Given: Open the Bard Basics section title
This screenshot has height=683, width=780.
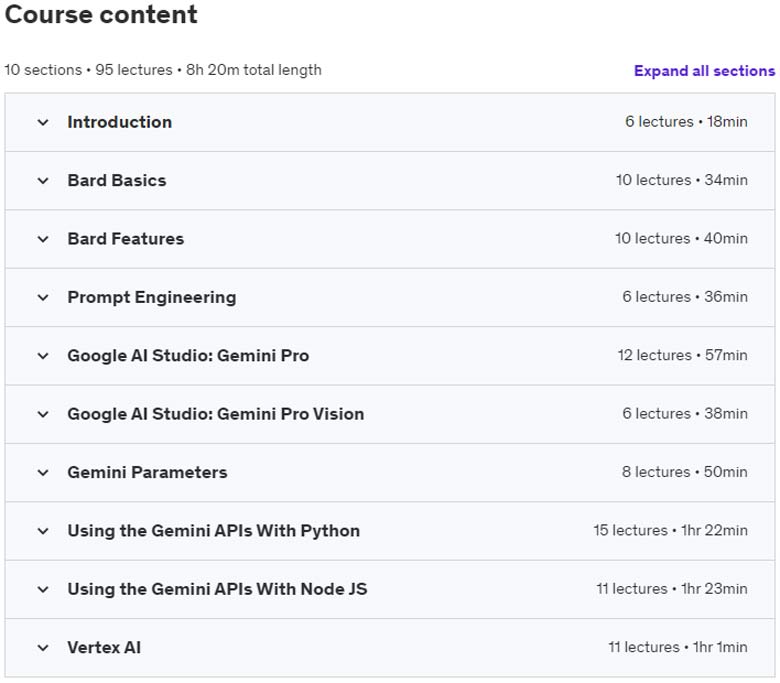Looking at the screenshot, I should (117, 180).
